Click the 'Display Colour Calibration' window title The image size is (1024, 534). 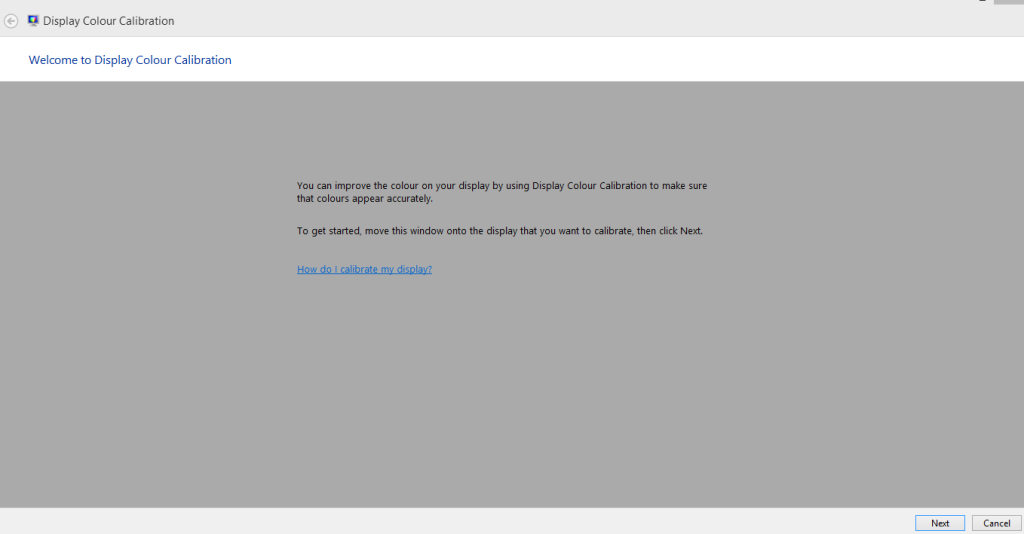tap(108, 21)
